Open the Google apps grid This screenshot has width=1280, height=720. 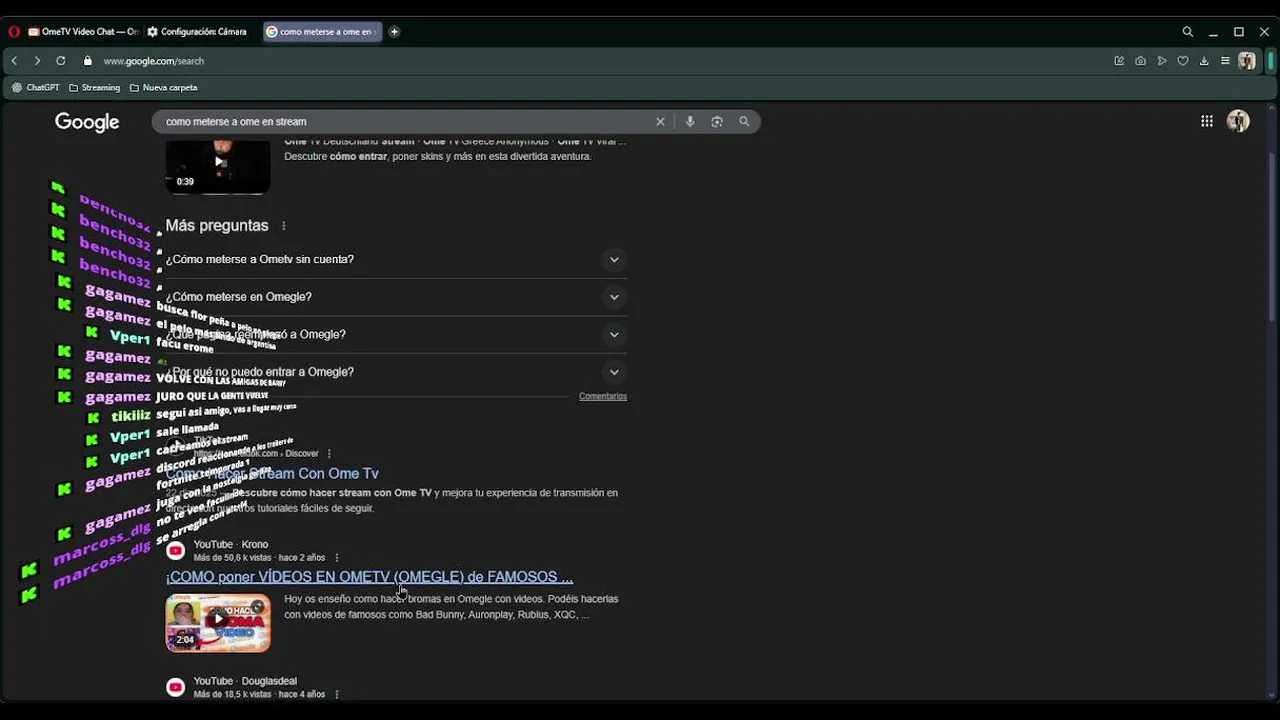click(1207, 121)
